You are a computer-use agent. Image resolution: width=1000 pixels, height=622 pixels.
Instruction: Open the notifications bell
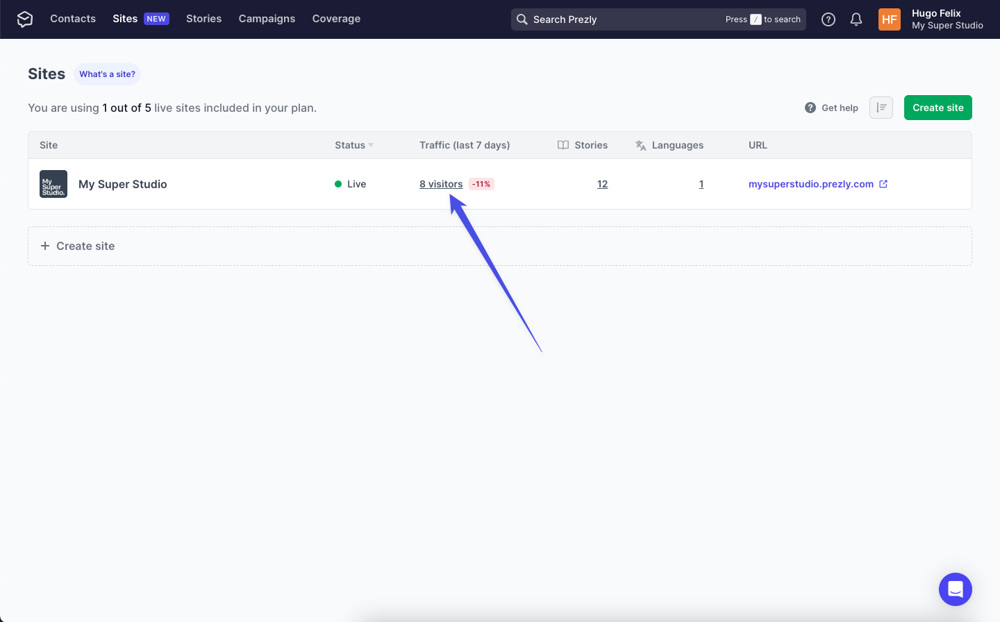856,19
